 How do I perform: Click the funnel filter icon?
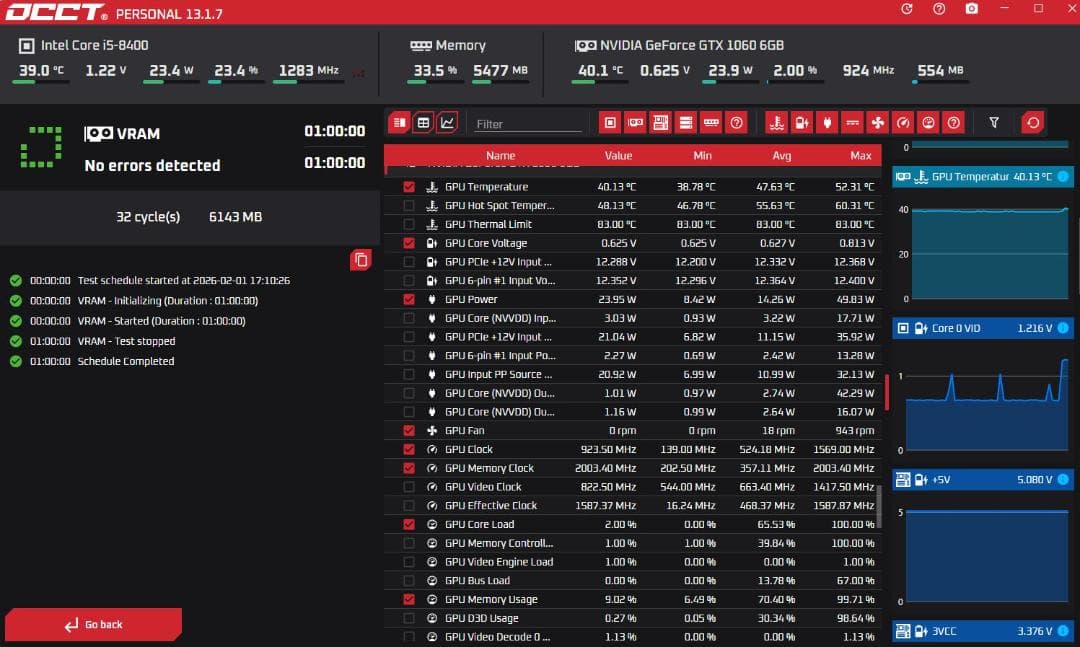[994, 123]
